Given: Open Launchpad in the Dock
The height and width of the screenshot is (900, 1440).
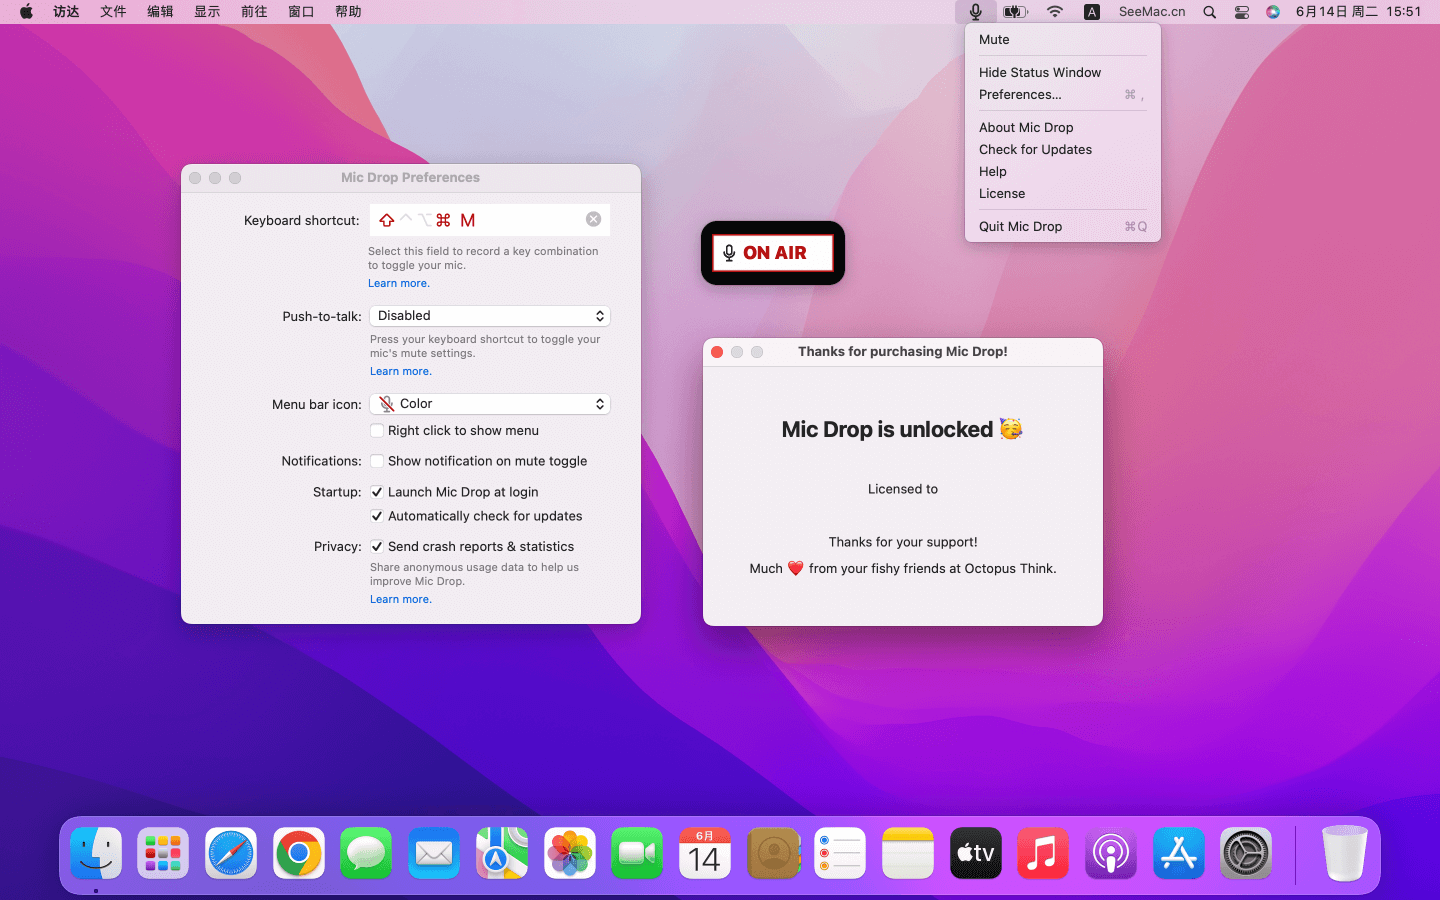Looking at the screenshot, I should [x=163, y=854].
